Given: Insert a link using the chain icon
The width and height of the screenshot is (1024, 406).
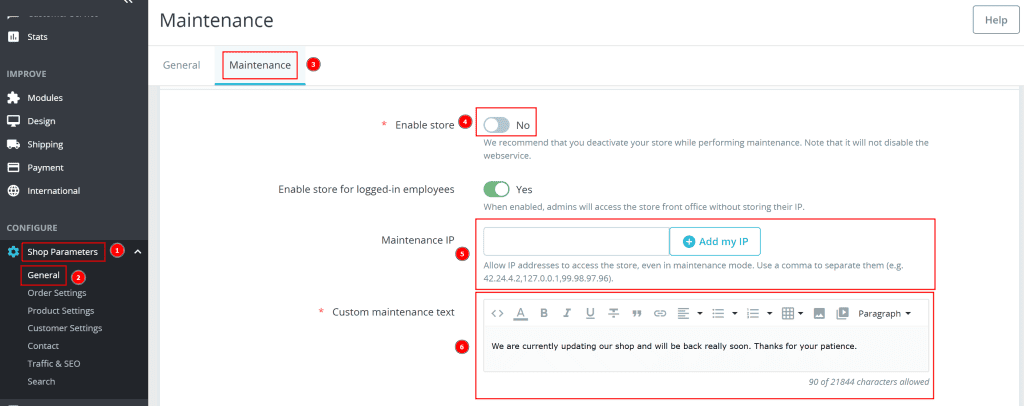Looking at the screenshot, I should (x=660, y=313).
